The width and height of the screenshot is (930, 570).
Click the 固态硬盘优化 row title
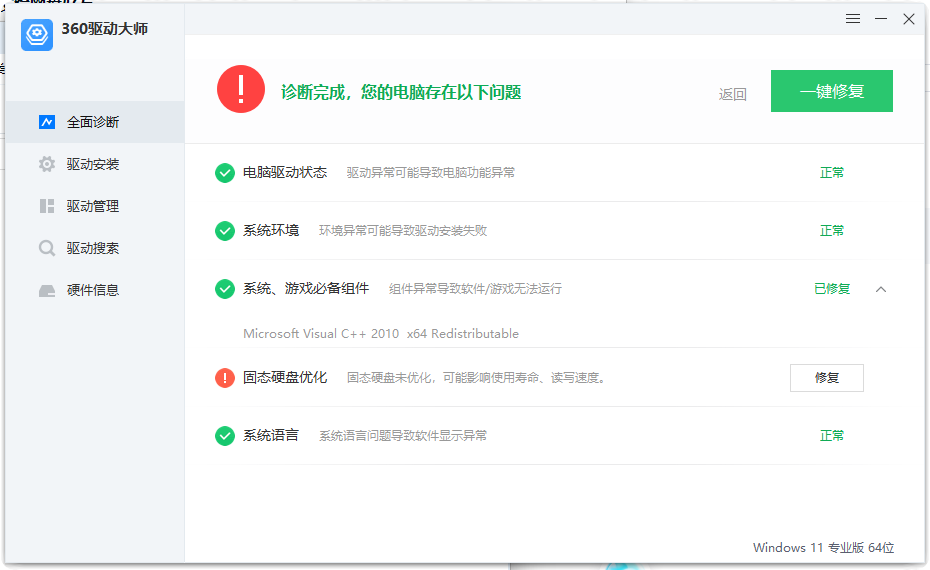(x=285, y=377)
